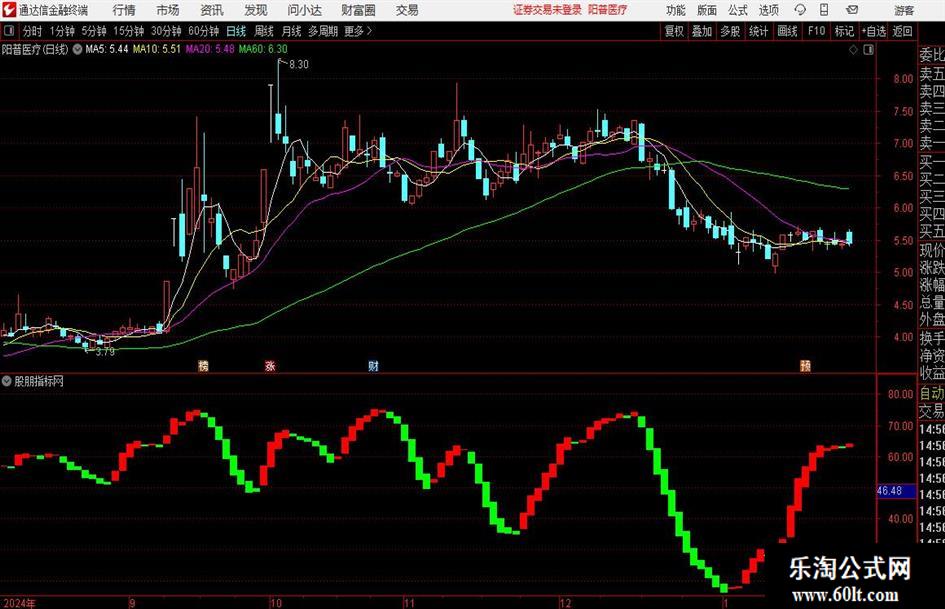Open the 公式 menu

[x=738, y=10]
